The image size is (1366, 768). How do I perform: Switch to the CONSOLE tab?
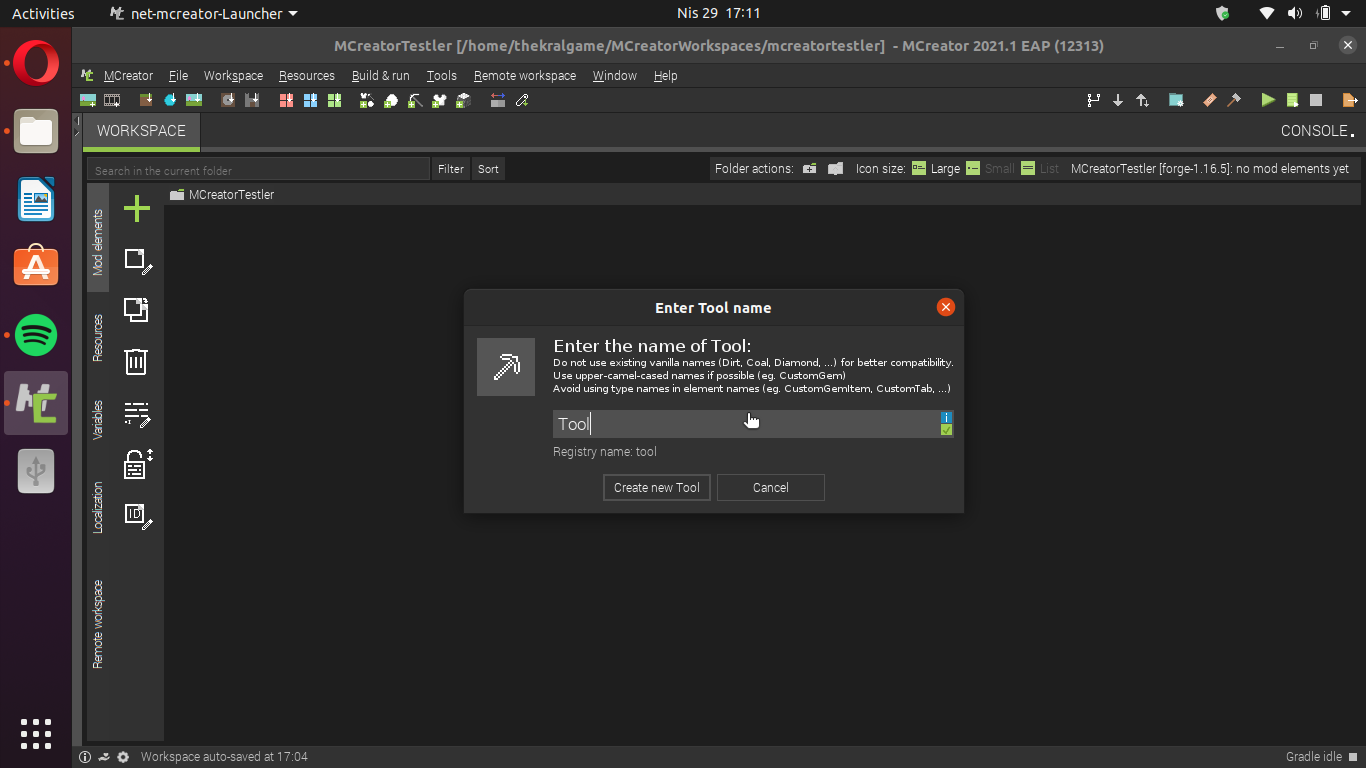[x=1318, y=131]
